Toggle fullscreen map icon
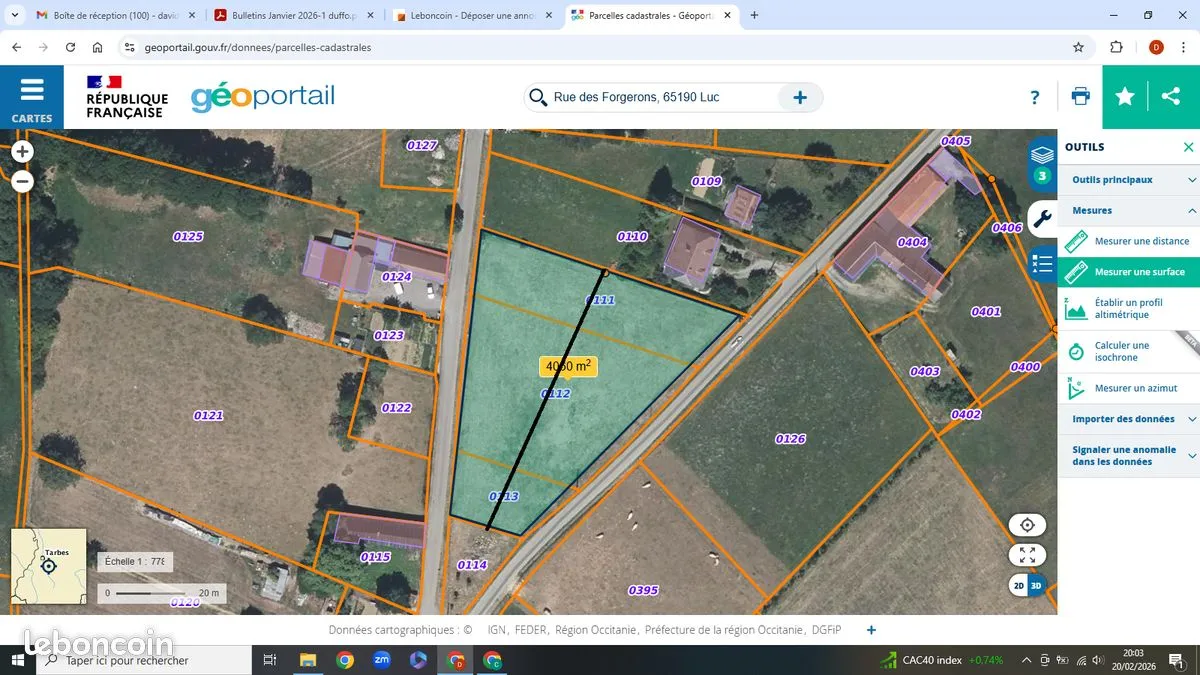Viewport: 1200px width, 675px height. click(x=1027, y=555)
